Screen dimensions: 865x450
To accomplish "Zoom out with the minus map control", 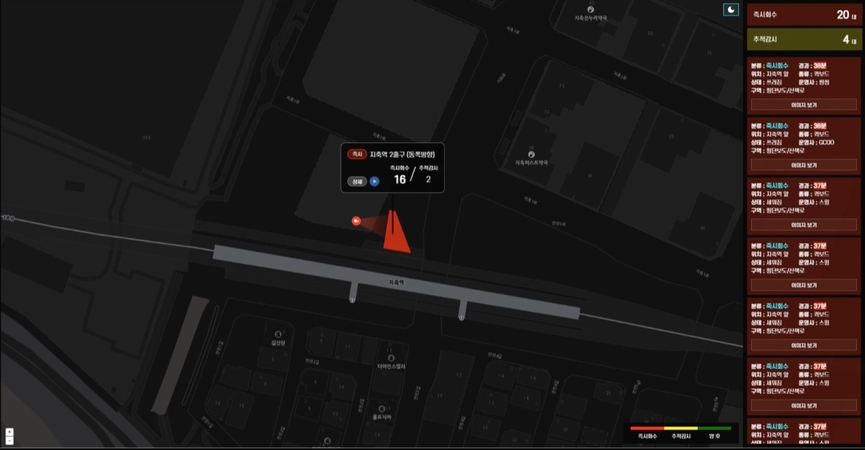I will 9,440.
